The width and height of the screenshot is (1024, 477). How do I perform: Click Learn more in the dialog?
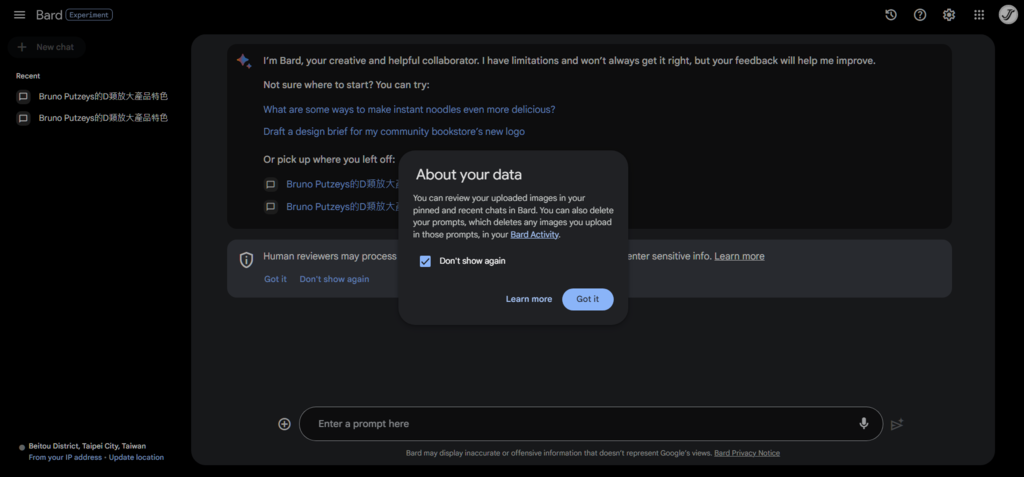(528, 299)
